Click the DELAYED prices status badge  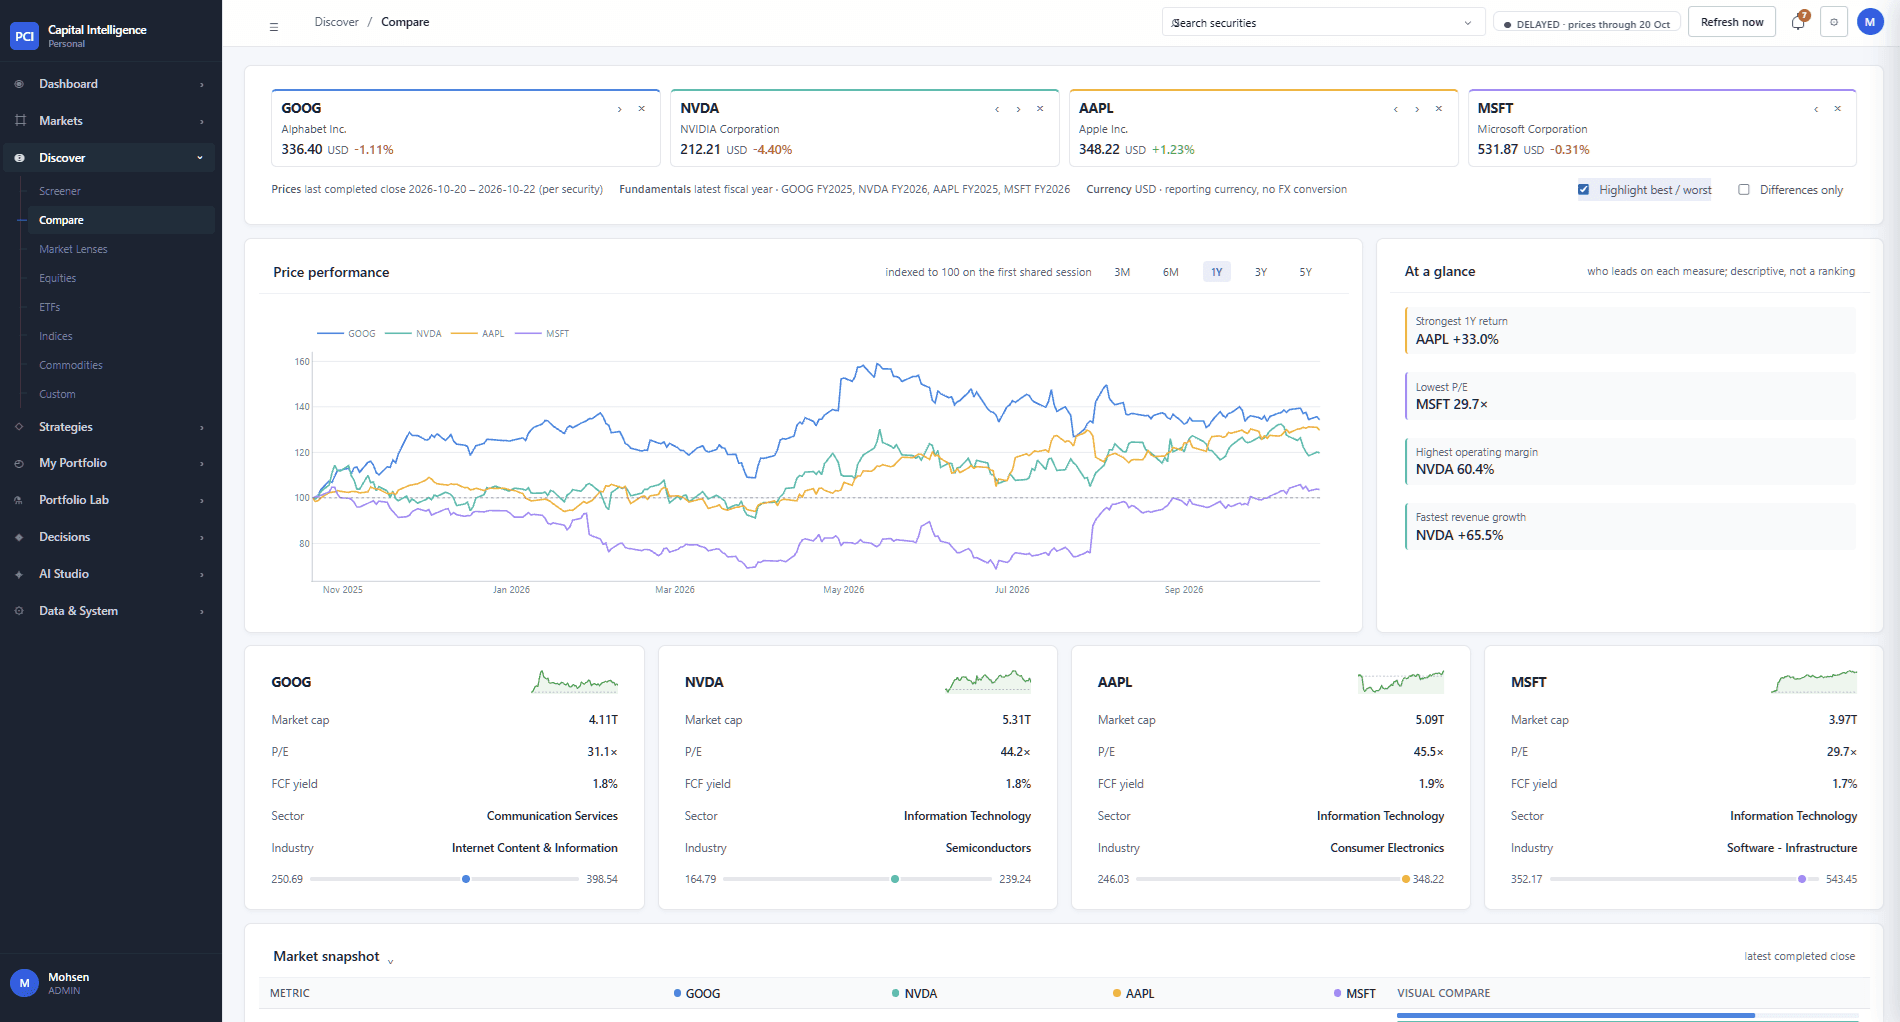[x=1587, y=24]
